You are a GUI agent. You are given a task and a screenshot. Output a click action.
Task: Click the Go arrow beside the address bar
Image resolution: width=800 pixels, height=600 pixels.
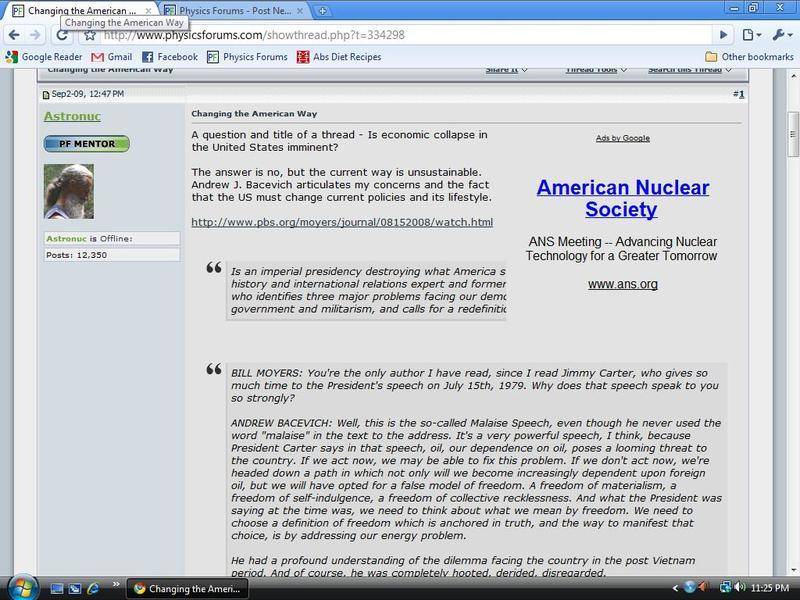tap(723, 35)
